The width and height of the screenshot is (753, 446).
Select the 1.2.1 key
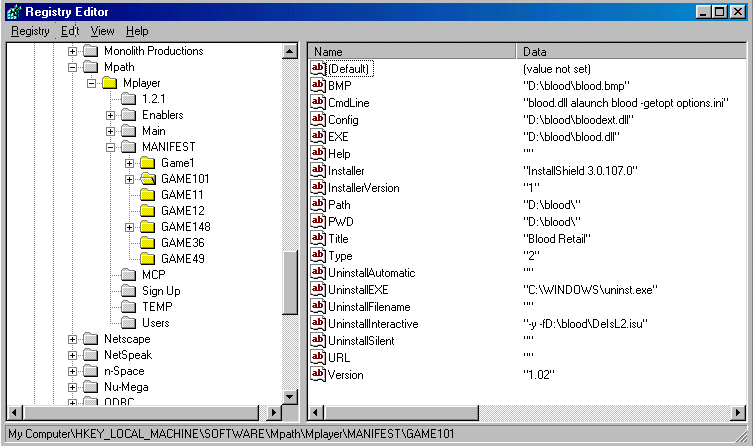click(x=154, y=99)
